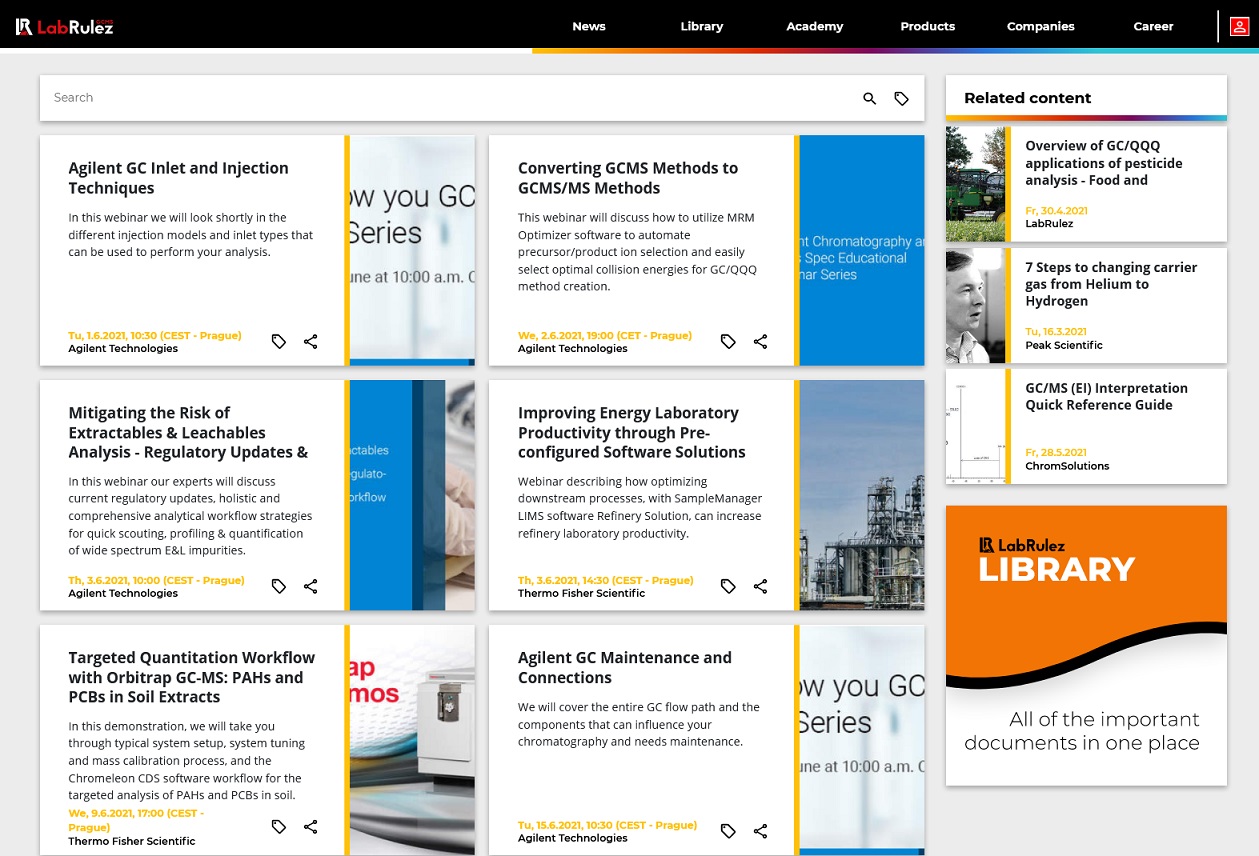Open Overview of GC/QQQ applications related item
The width and height of the screenshot is (1259, 856).
pyautogui.click(x=1104, y=163)
